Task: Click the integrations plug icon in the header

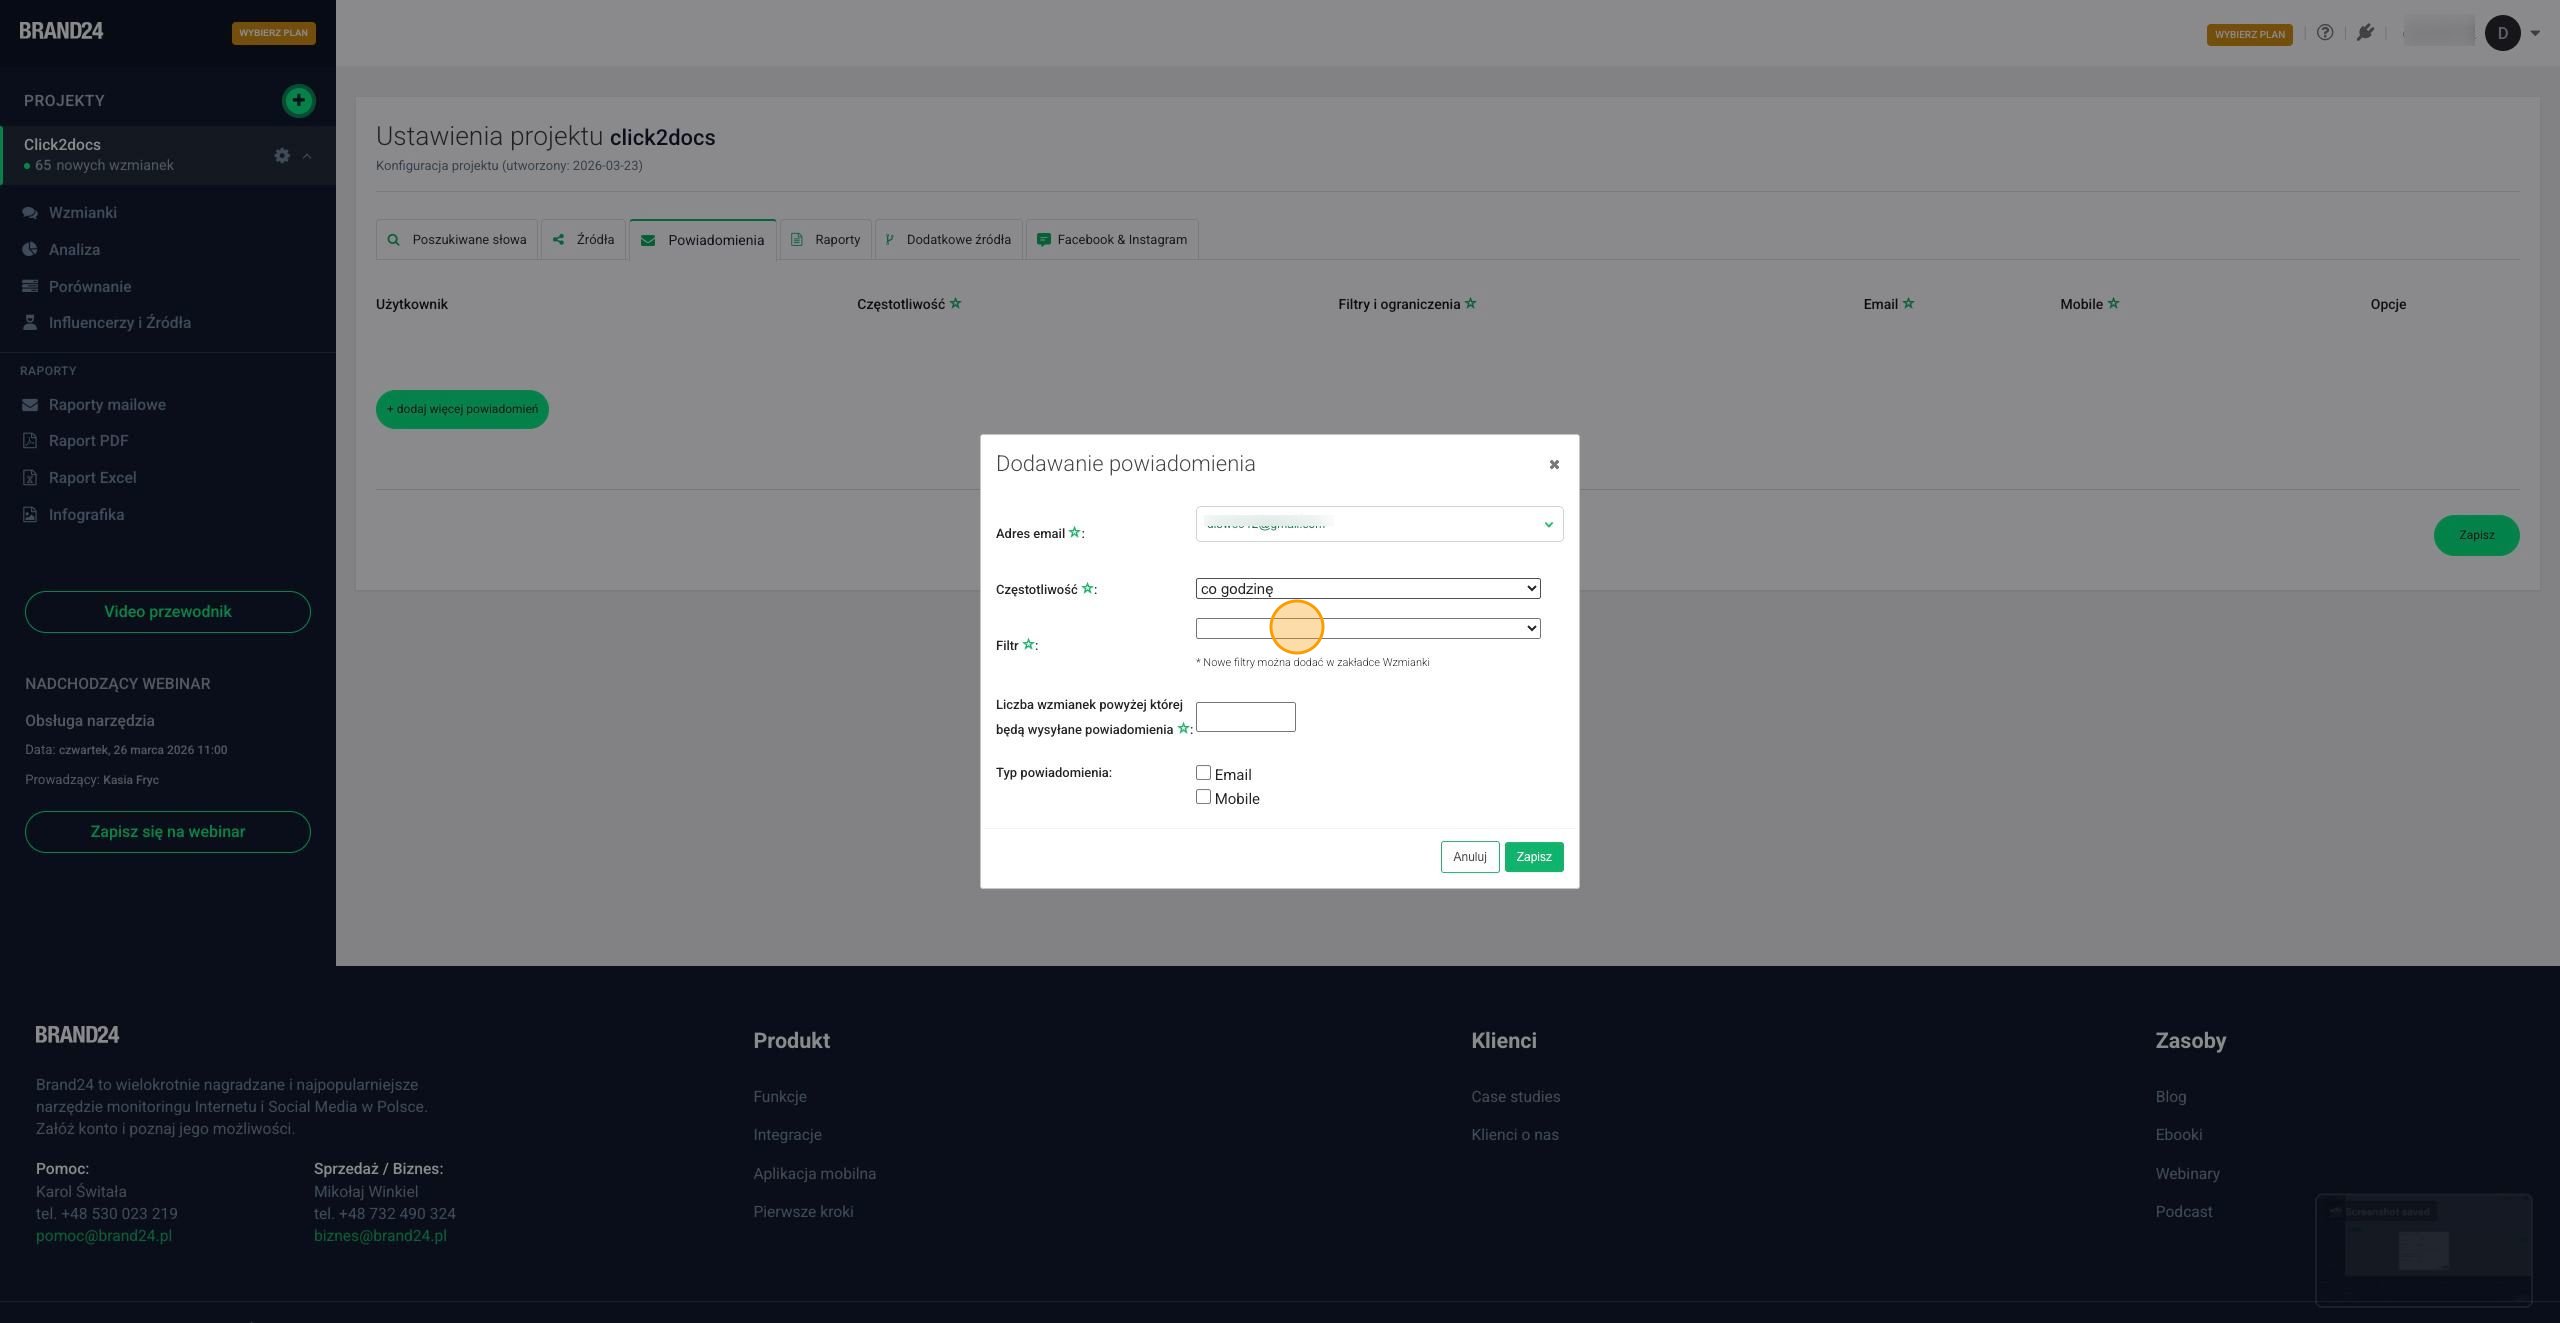Action: pyautogui.click(x=2365, y=33)
